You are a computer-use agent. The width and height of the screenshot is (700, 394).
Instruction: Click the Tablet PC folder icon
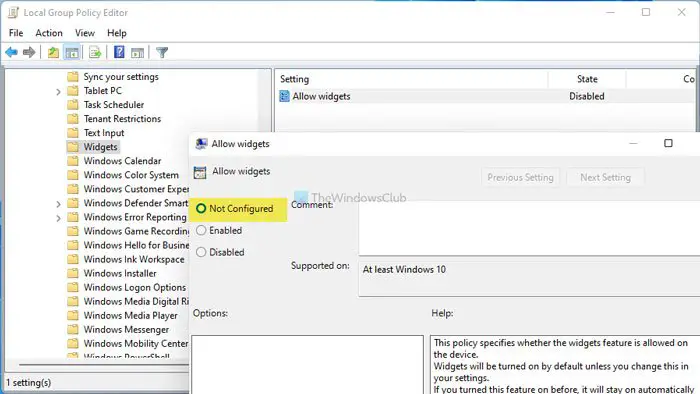pyautogui.click(x=73, y=91)
